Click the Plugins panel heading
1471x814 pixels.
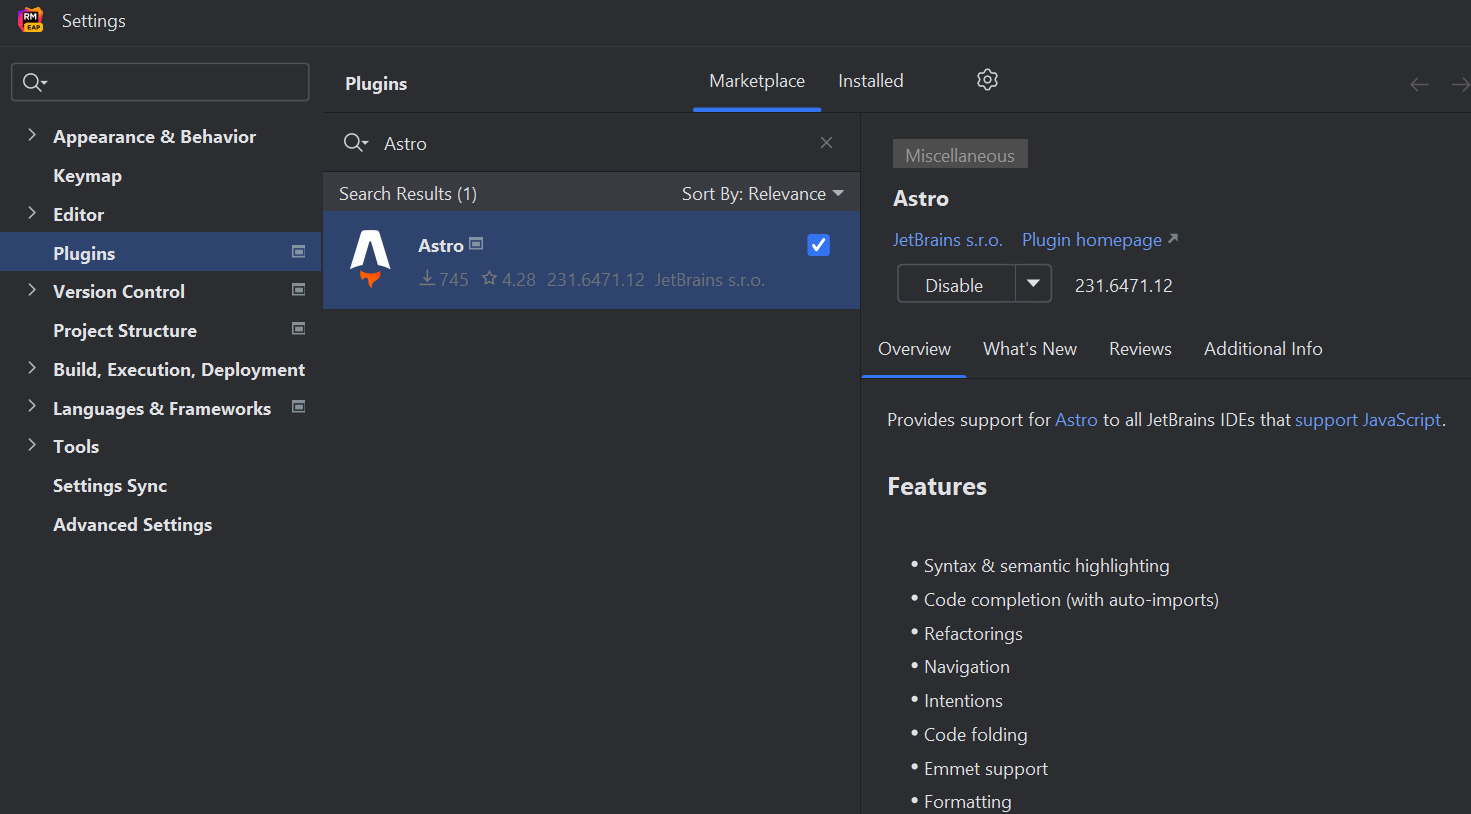376,84
